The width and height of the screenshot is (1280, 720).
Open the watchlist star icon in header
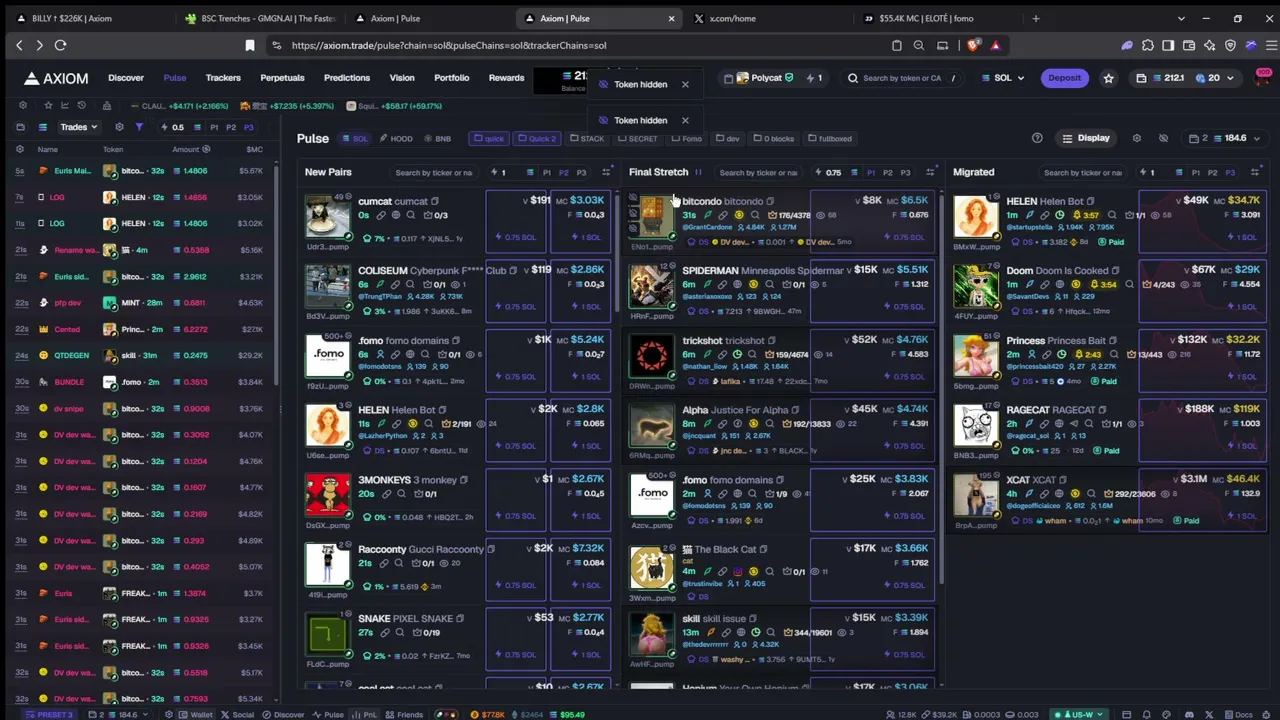pyautogui.click(x=1108, y=78)
